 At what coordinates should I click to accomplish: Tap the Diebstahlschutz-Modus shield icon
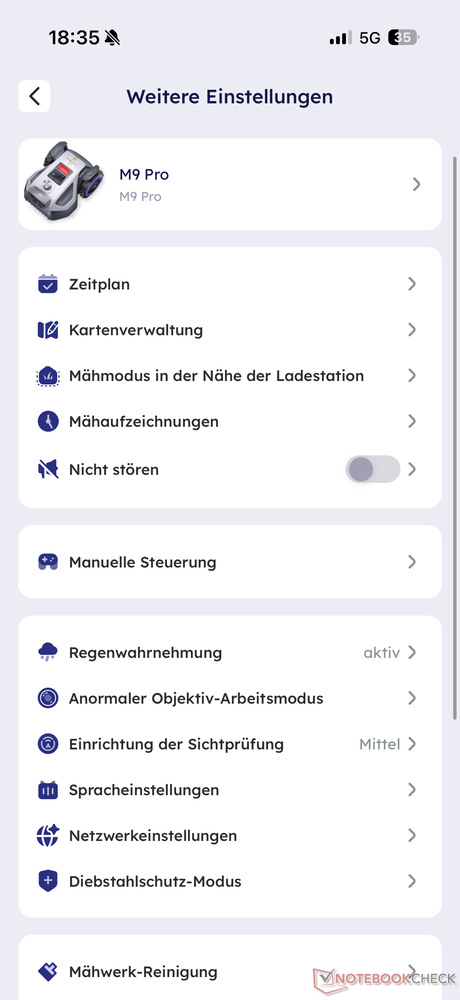pos(48,881)
